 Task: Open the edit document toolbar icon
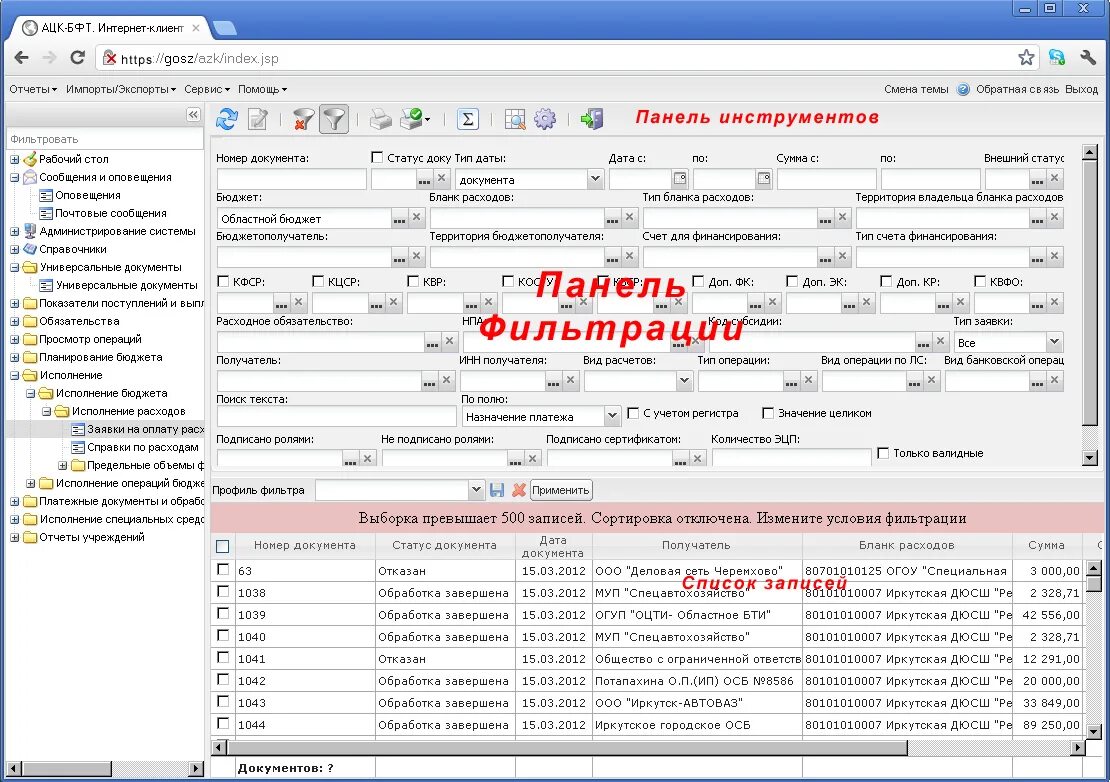258,118
